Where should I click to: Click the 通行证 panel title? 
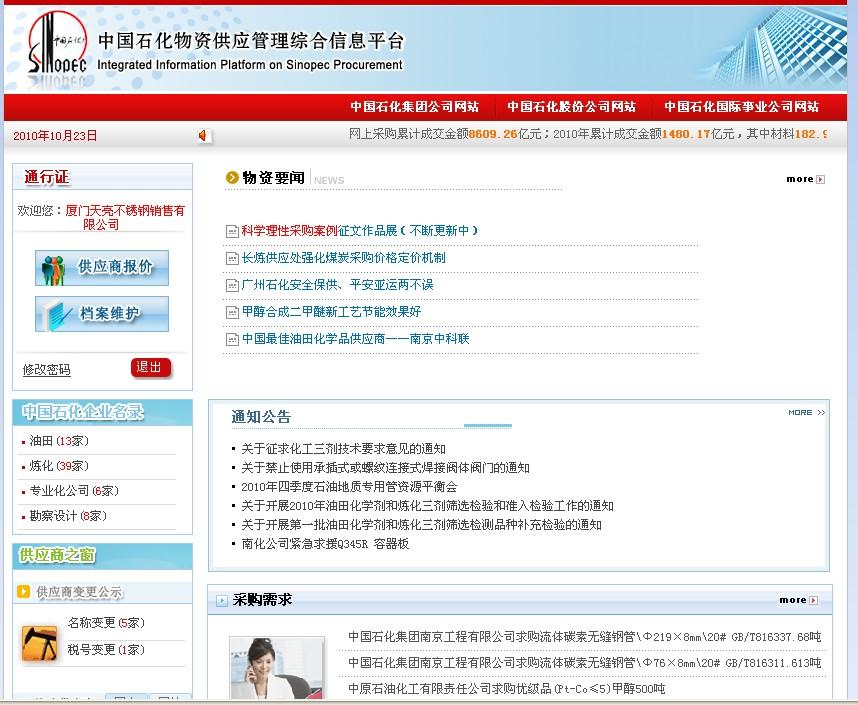47,177
